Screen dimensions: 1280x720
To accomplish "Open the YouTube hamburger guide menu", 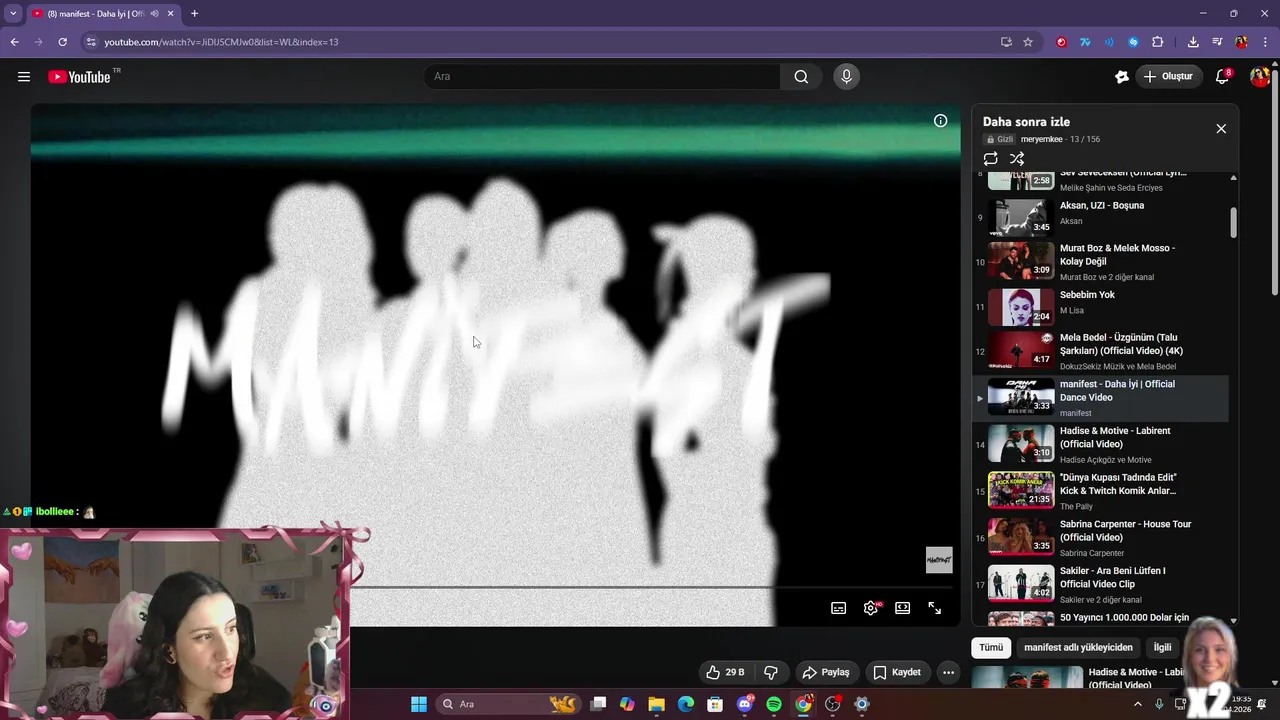I will [x=24, y=77].
